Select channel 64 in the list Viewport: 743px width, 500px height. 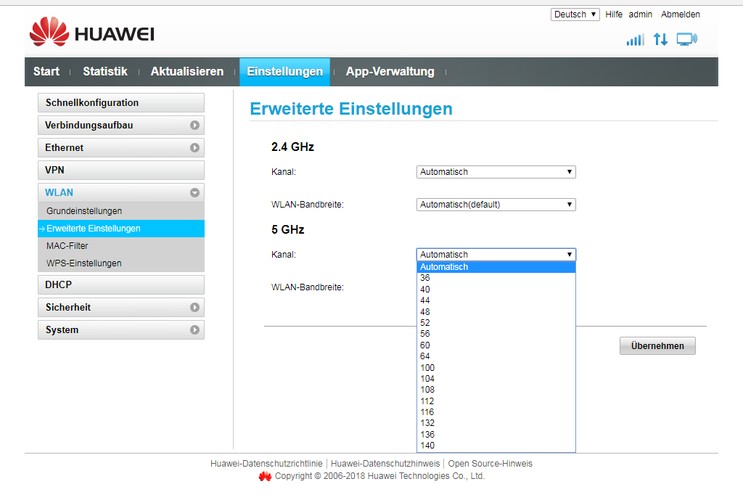coord(496,356)
